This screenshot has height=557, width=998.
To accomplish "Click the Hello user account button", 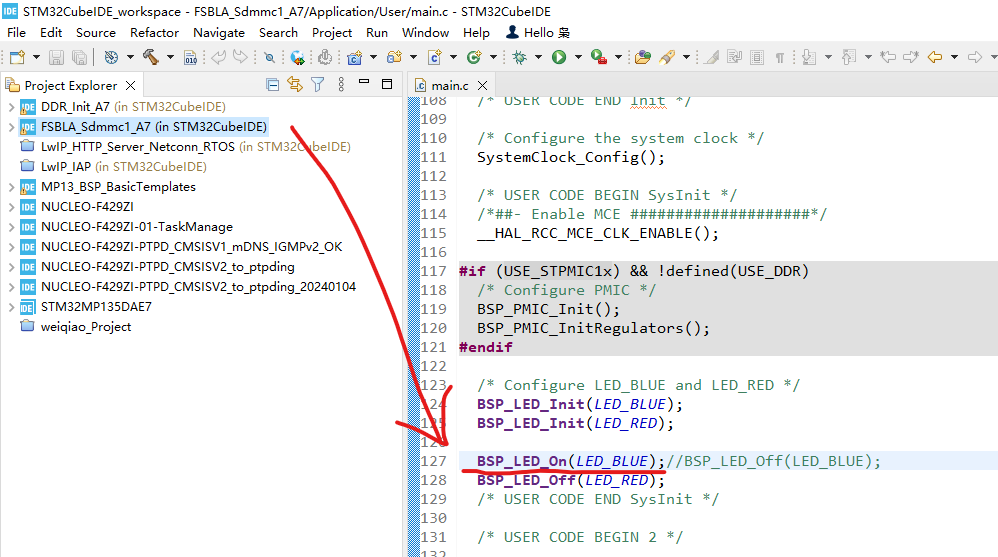I will (x=538, y=32).
